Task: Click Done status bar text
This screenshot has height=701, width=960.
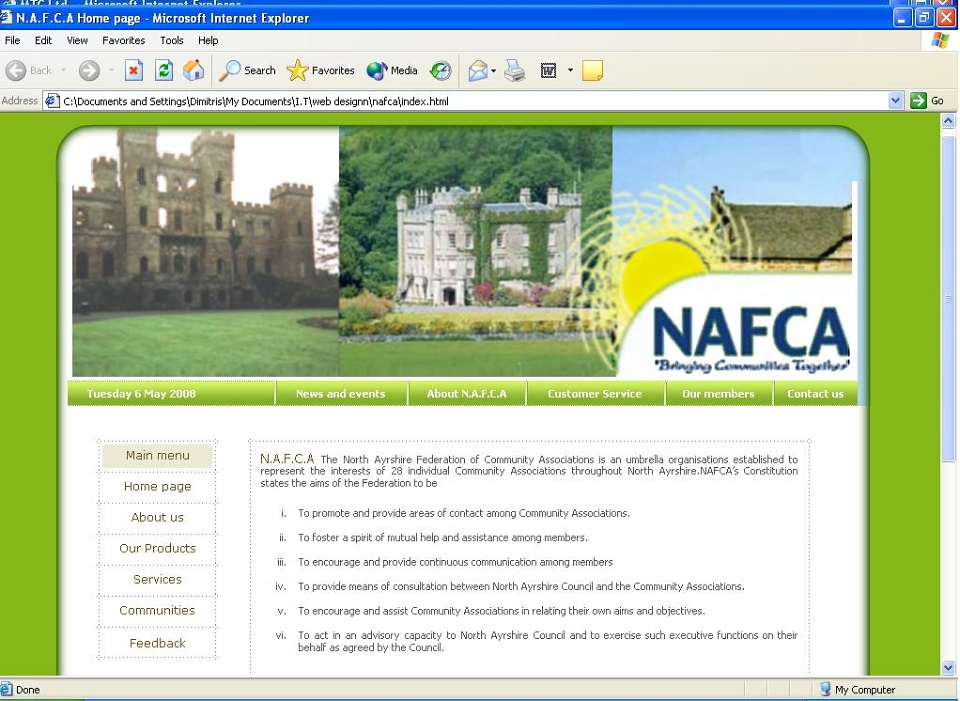Action: tap(28, 690)
